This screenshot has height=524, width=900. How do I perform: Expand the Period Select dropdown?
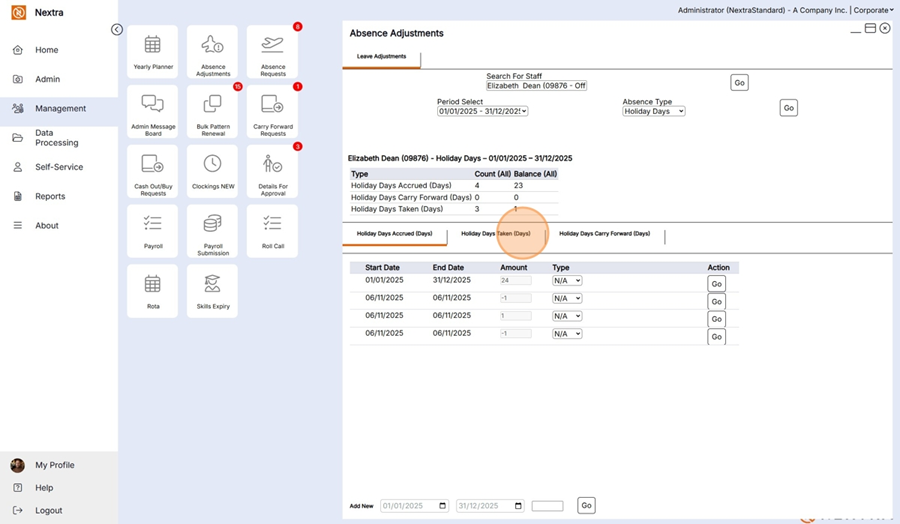[482, 111]
